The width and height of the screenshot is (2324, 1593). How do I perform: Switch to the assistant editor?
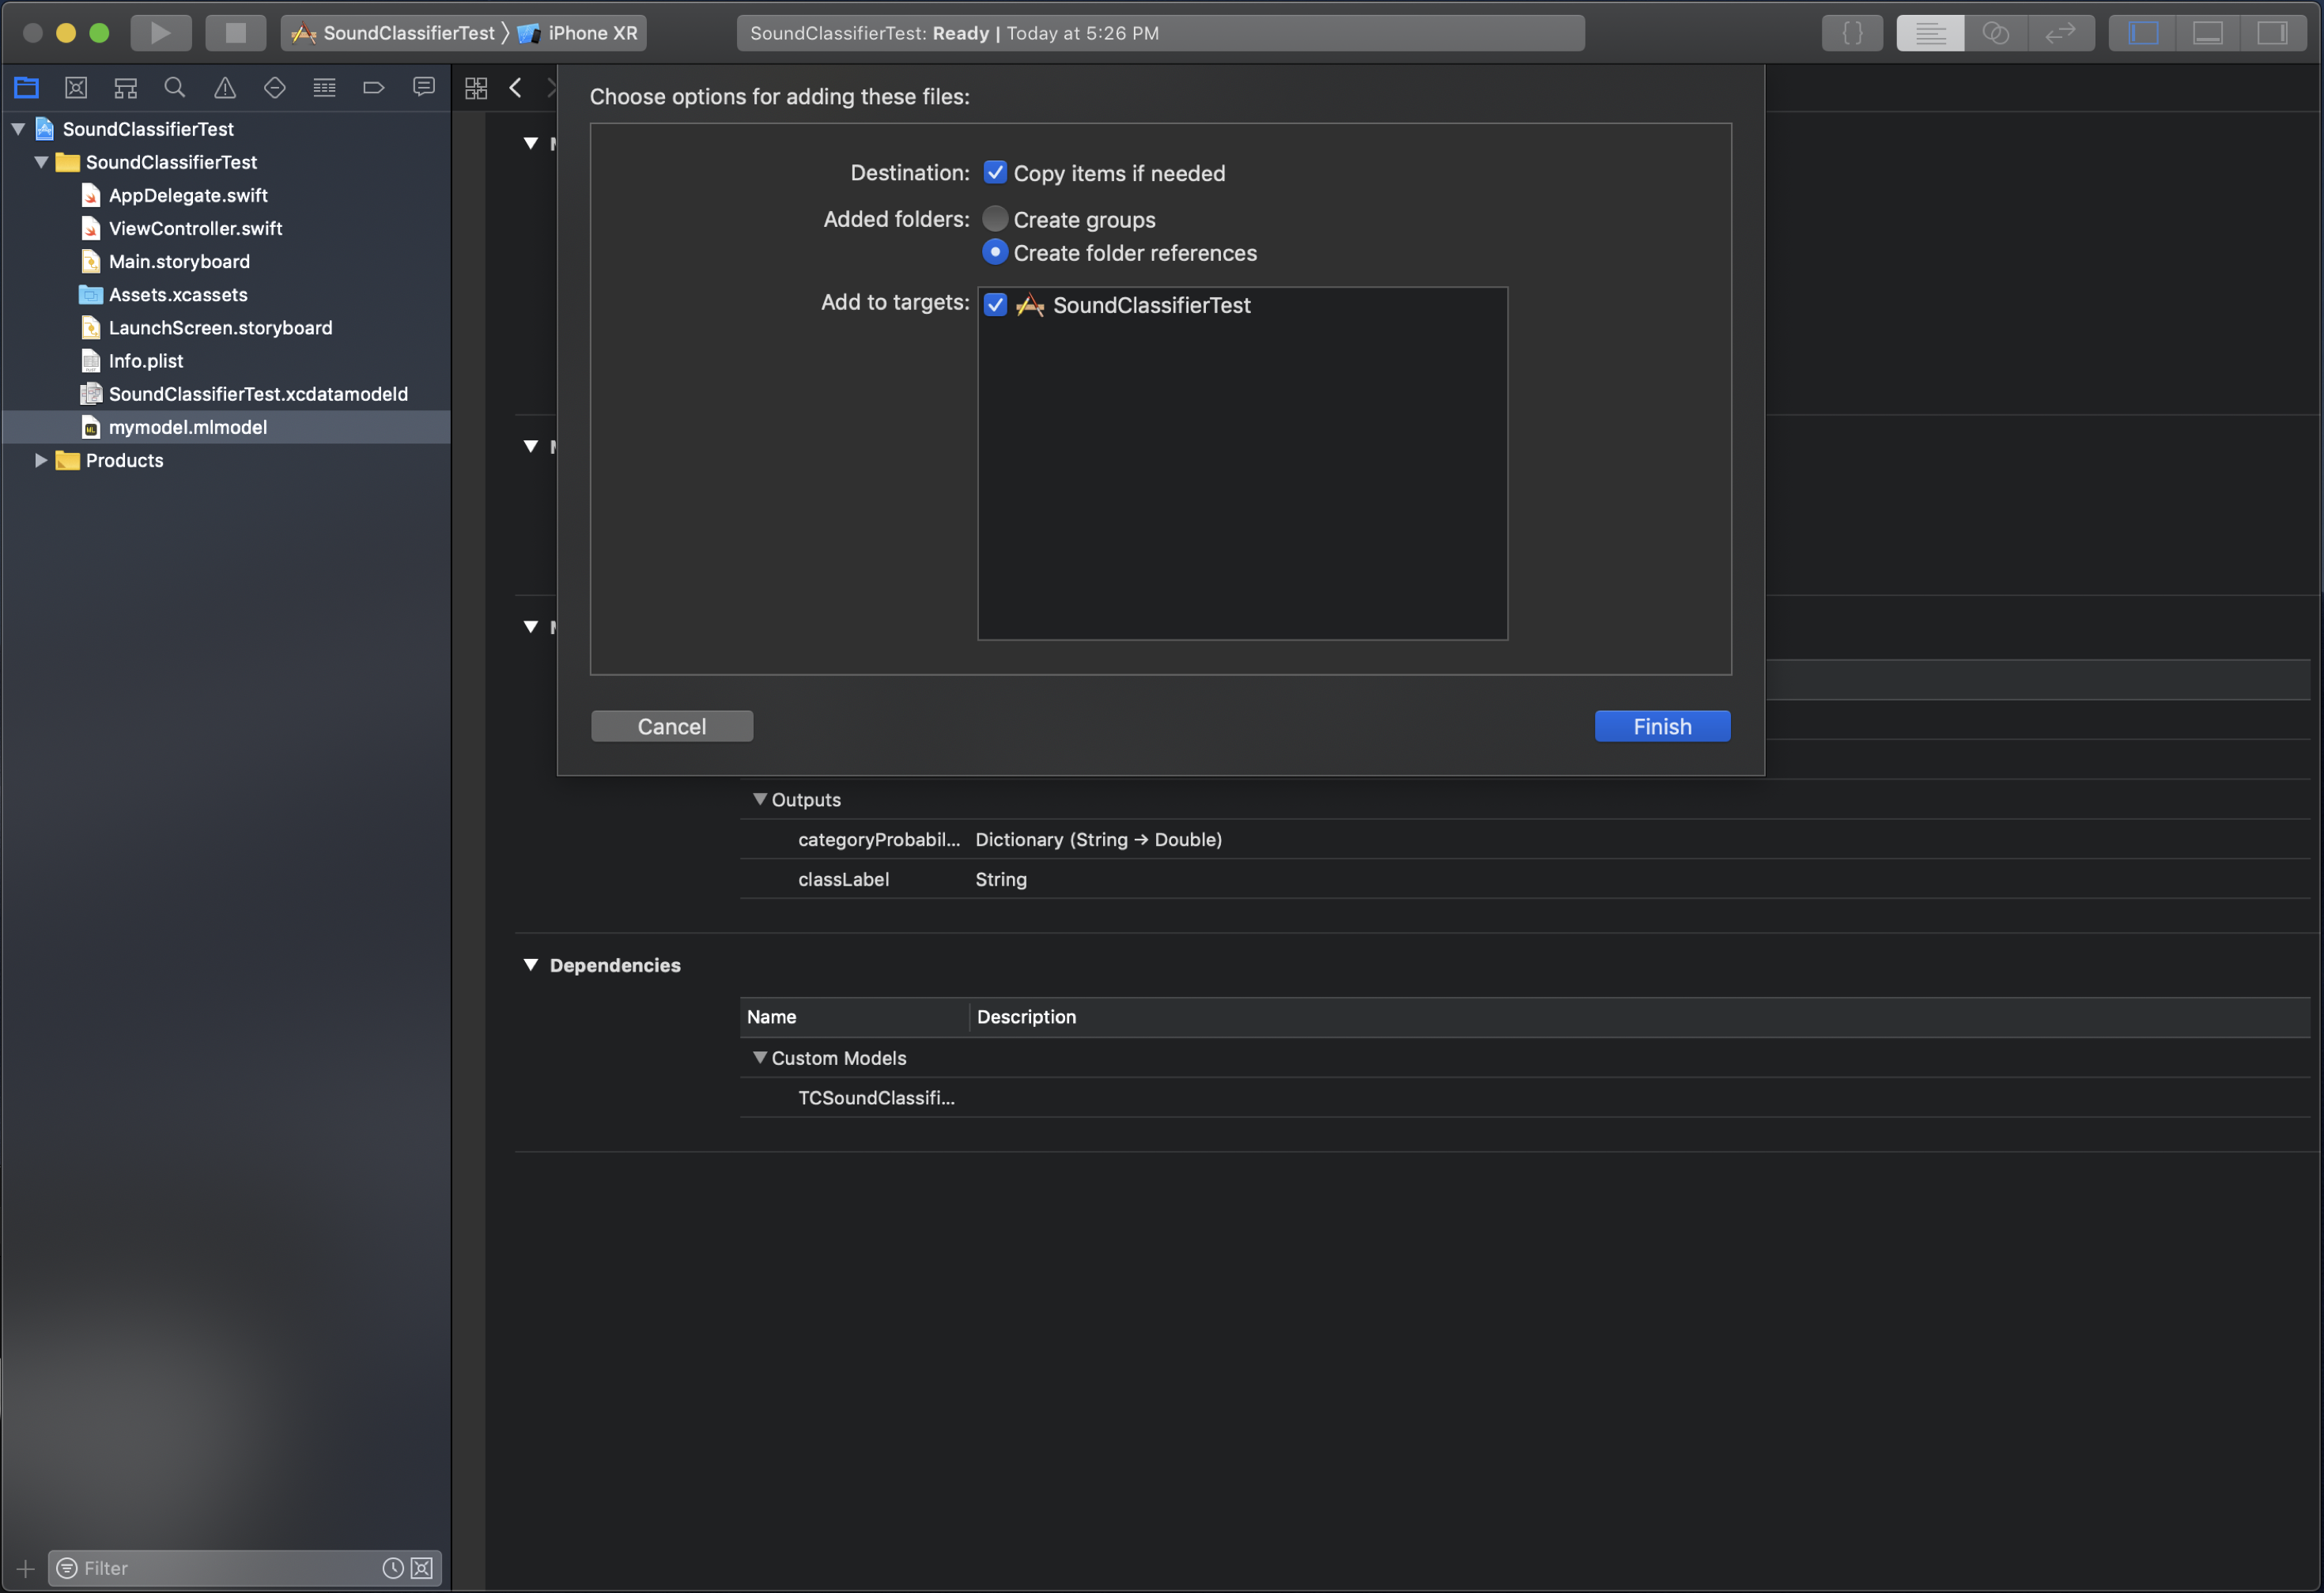pos(1995,33)
